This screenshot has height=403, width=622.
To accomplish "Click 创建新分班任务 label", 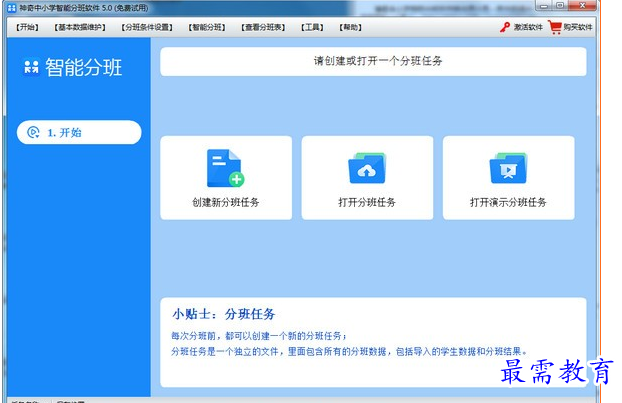I will 226,202.
